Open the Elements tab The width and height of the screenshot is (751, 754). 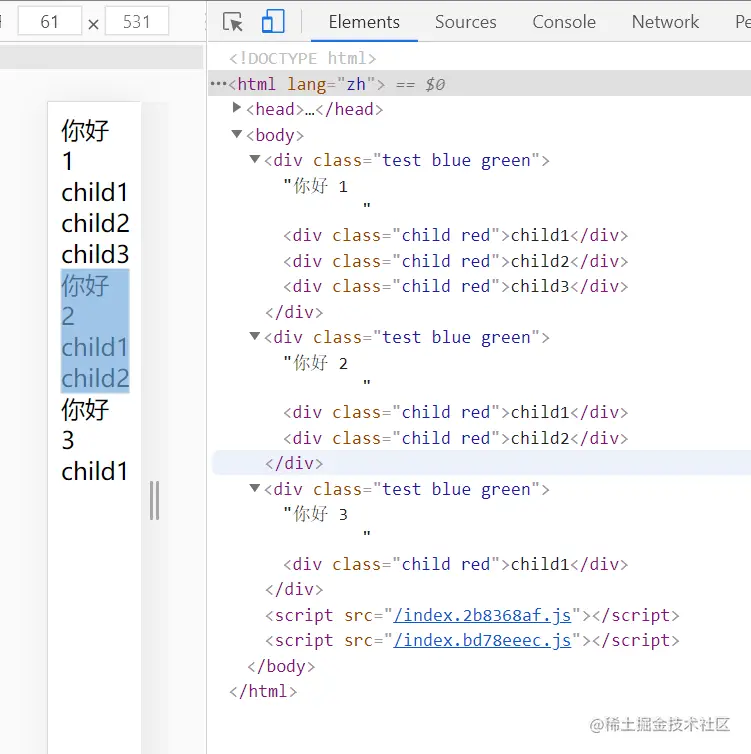[364, 22]
